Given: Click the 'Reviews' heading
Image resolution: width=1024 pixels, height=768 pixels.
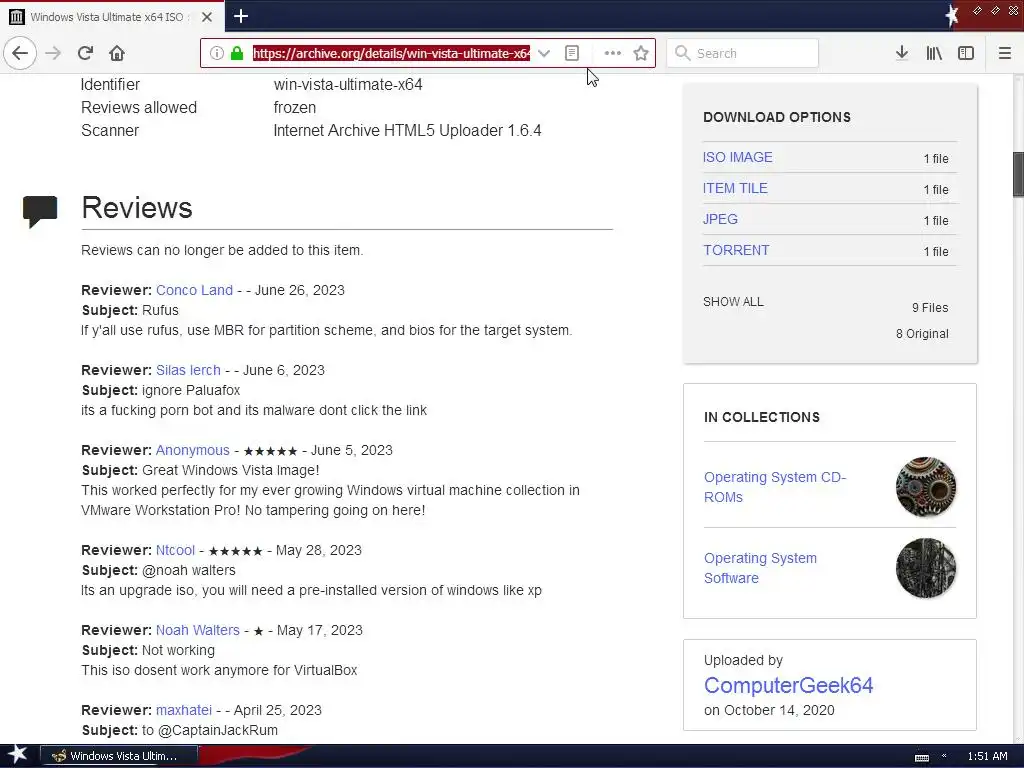Looking at the screenshot, I should [136, 208].
